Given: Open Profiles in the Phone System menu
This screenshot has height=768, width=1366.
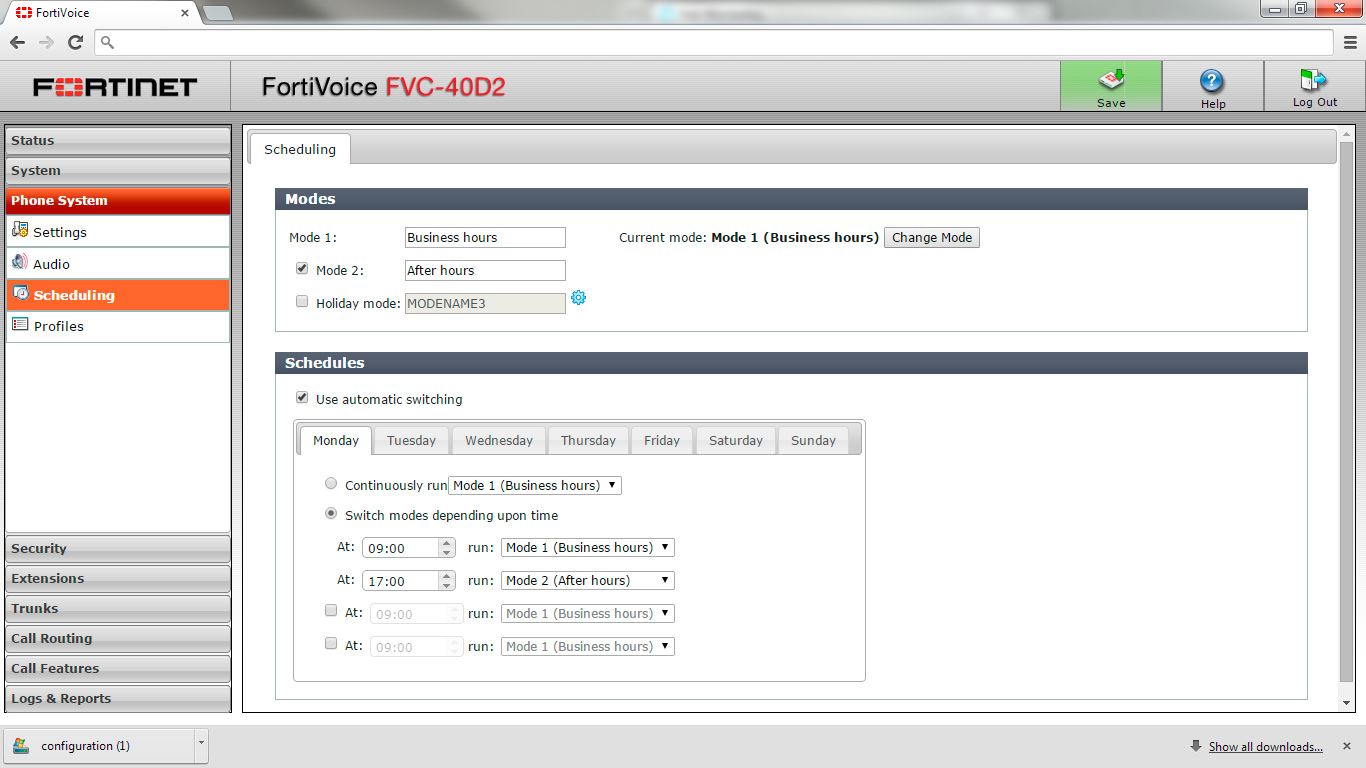Looking at the screenshot, I should coord(118,326).
